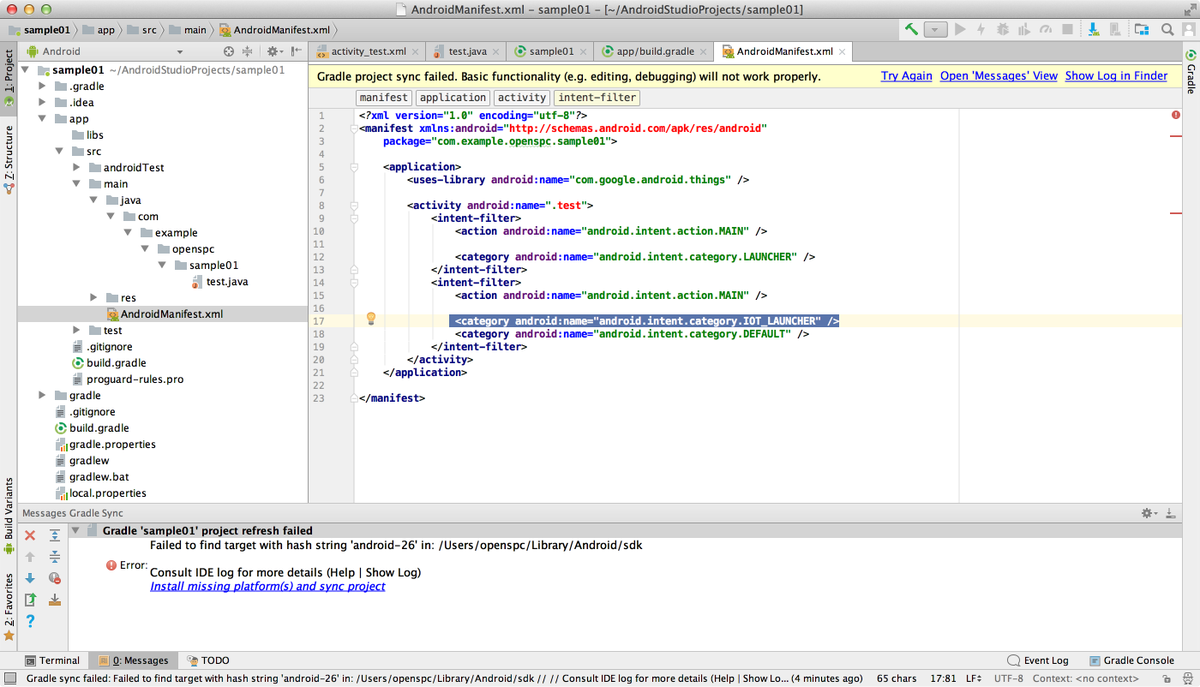1200x687 pixels.
Task: Open the Build Variants side tab
Action: click(x=9, y=516)
